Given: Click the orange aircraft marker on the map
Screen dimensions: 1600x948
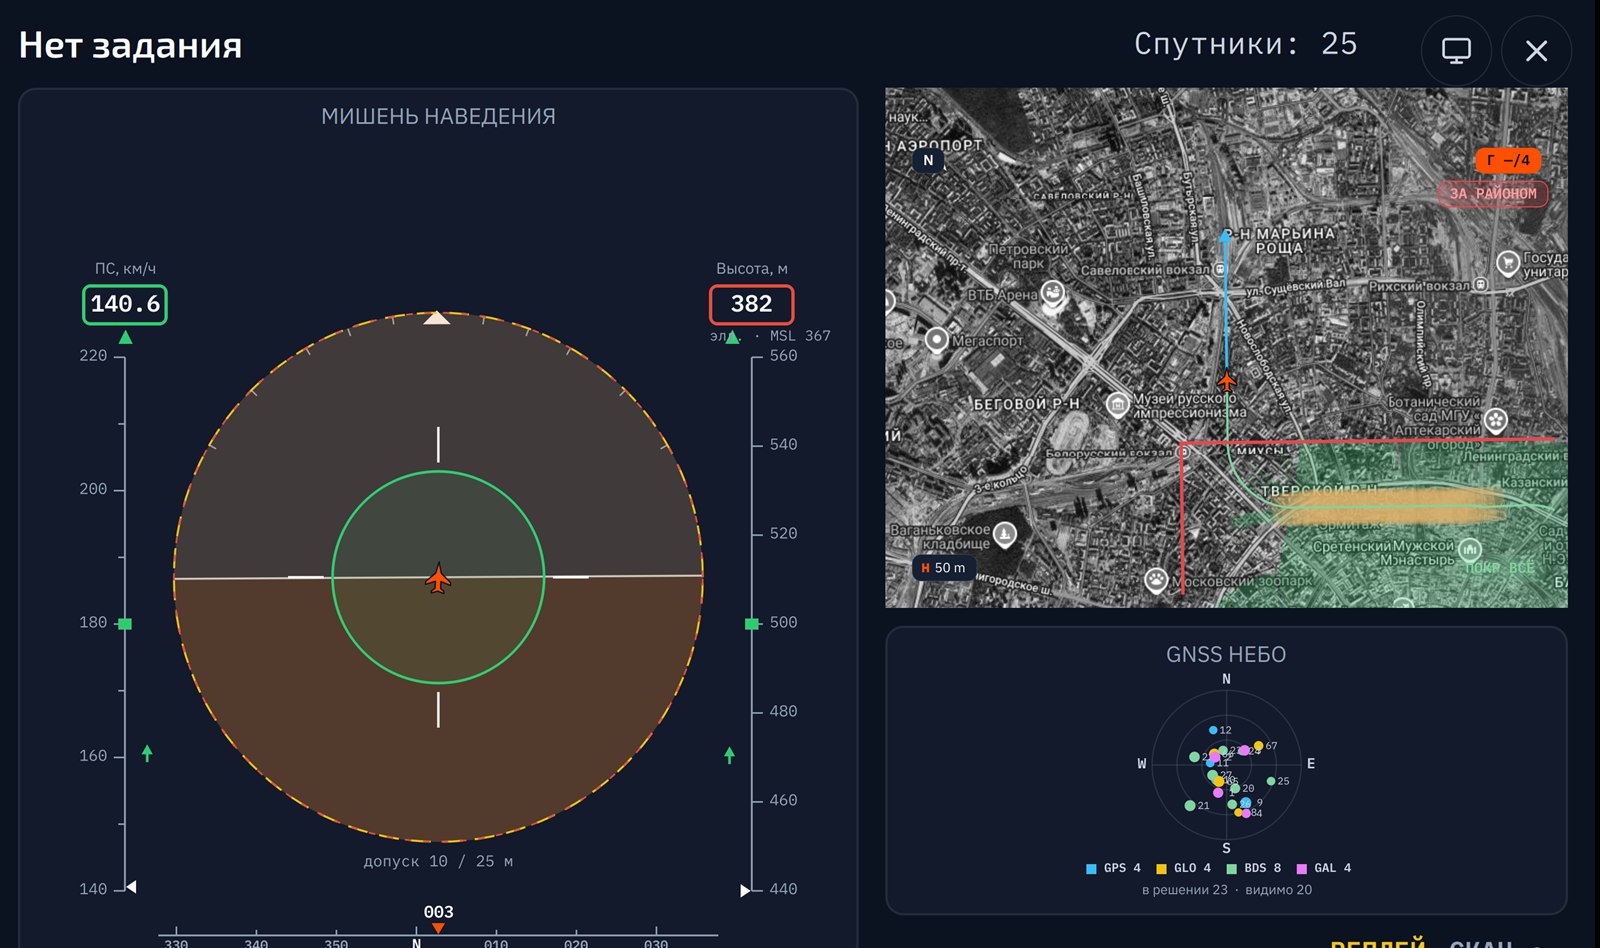Looking at the screenshot, I should coord(1227,381).
